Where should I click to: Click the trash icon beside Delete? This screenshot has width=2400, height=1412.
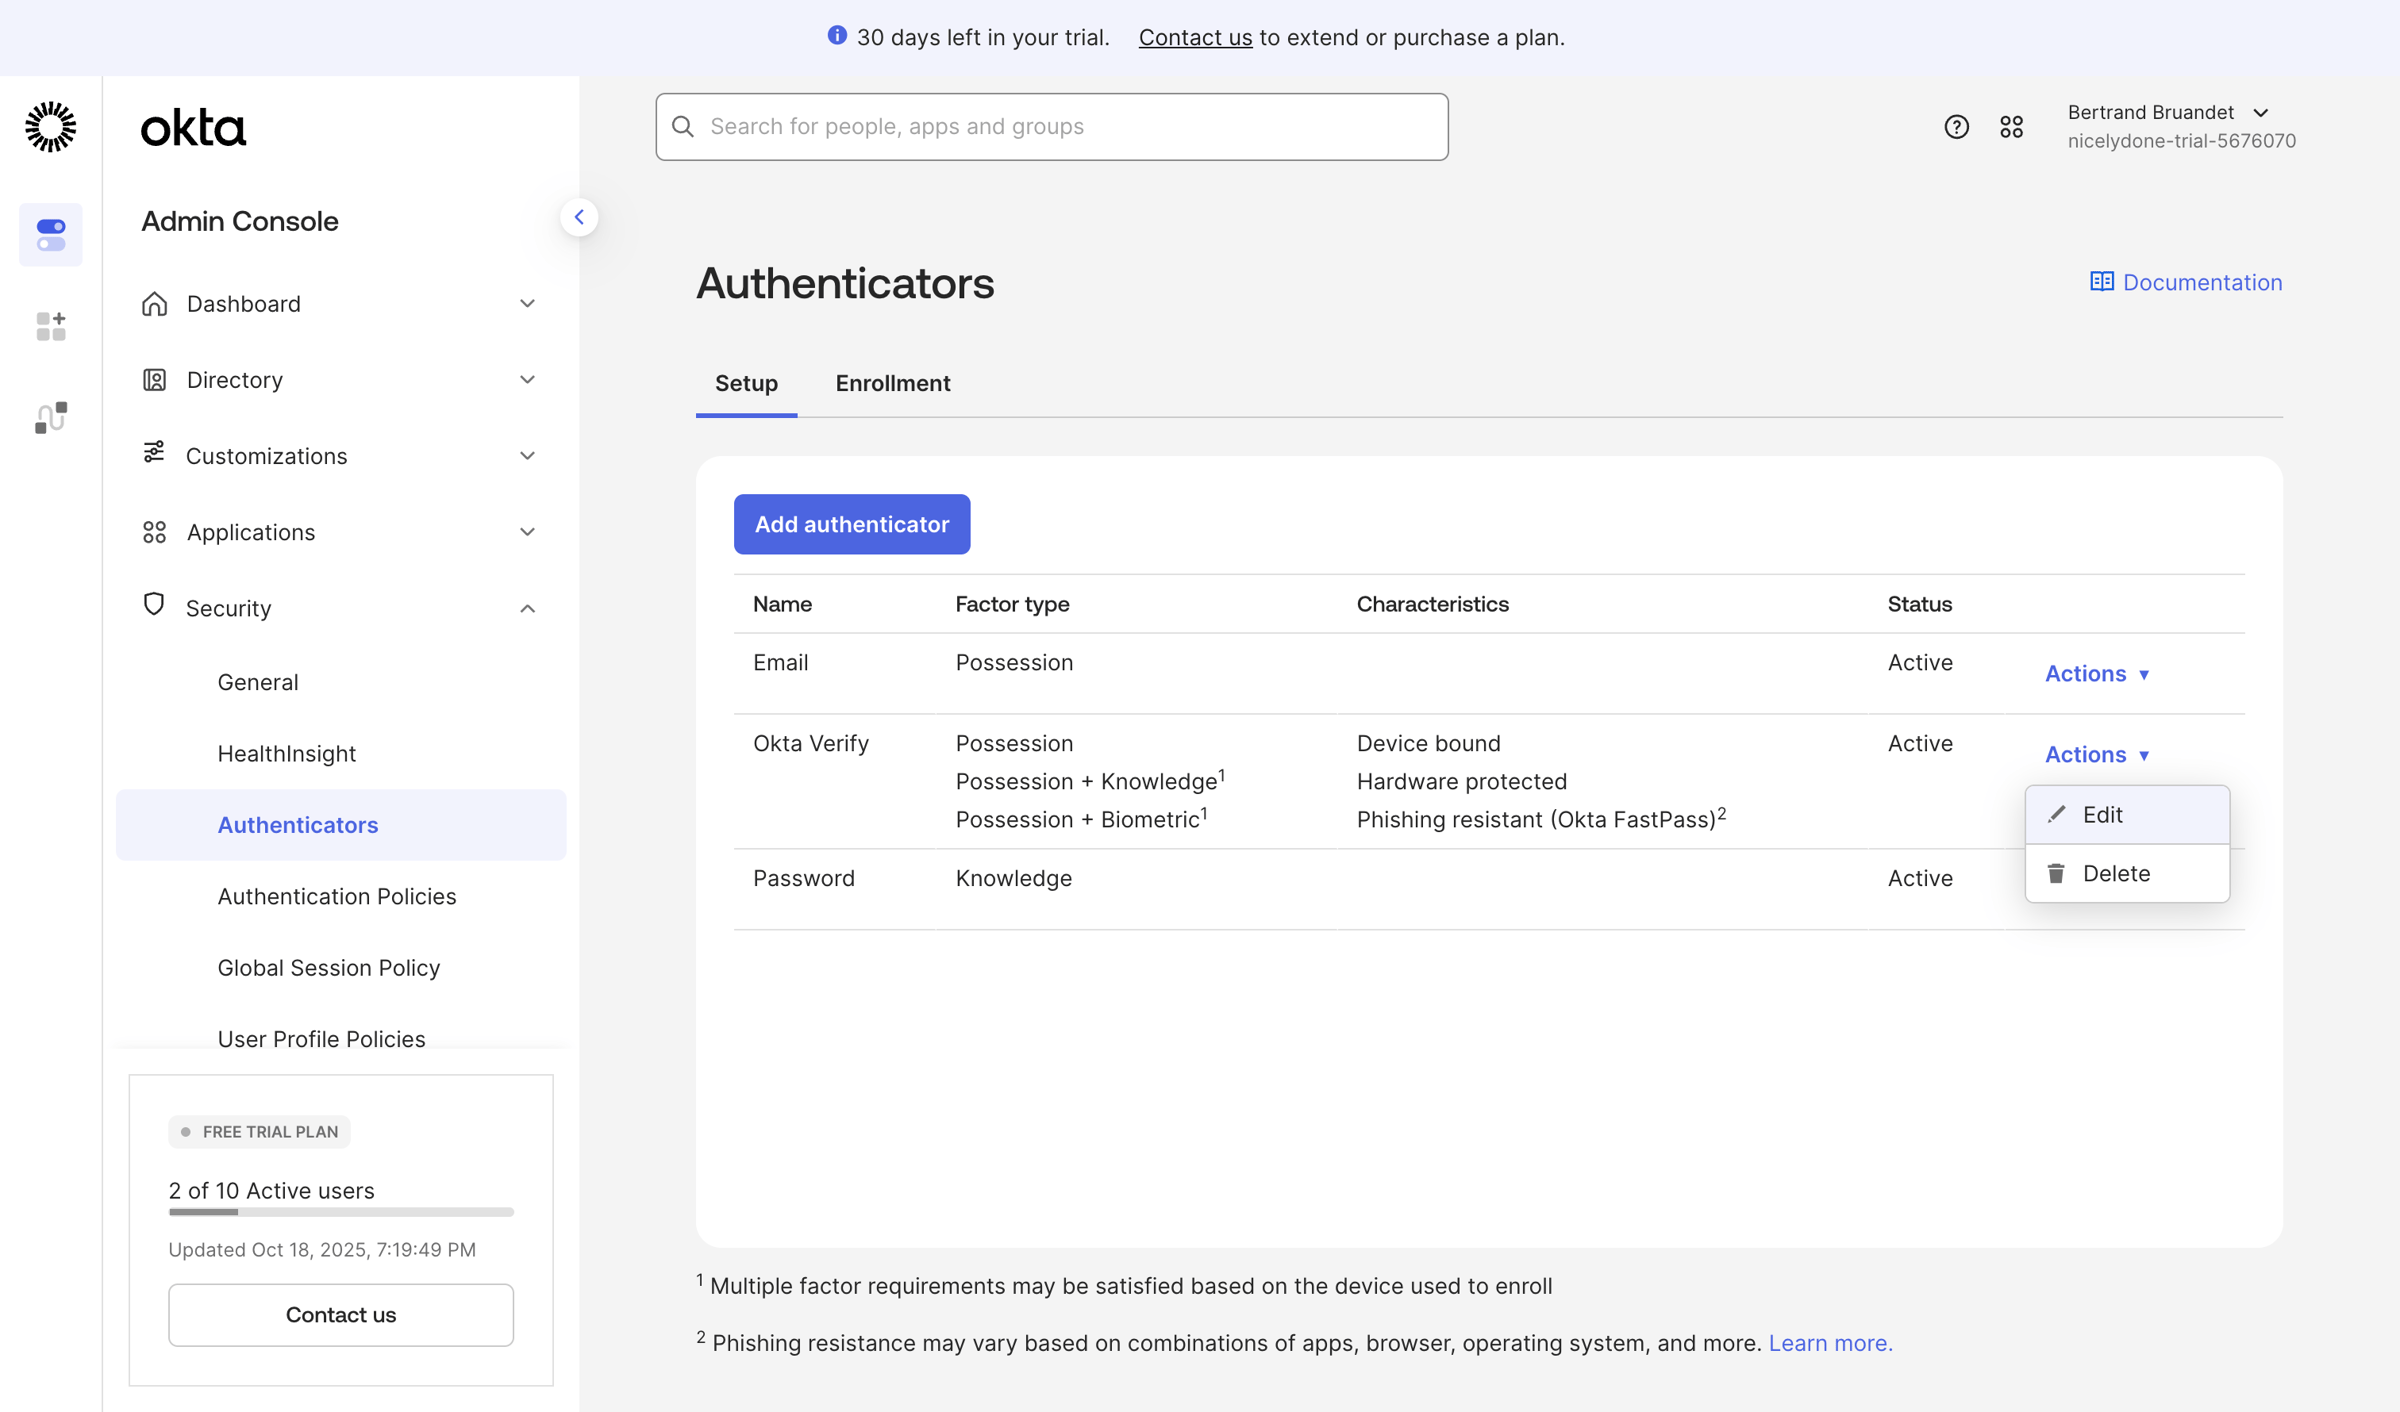coord(2056,873)
